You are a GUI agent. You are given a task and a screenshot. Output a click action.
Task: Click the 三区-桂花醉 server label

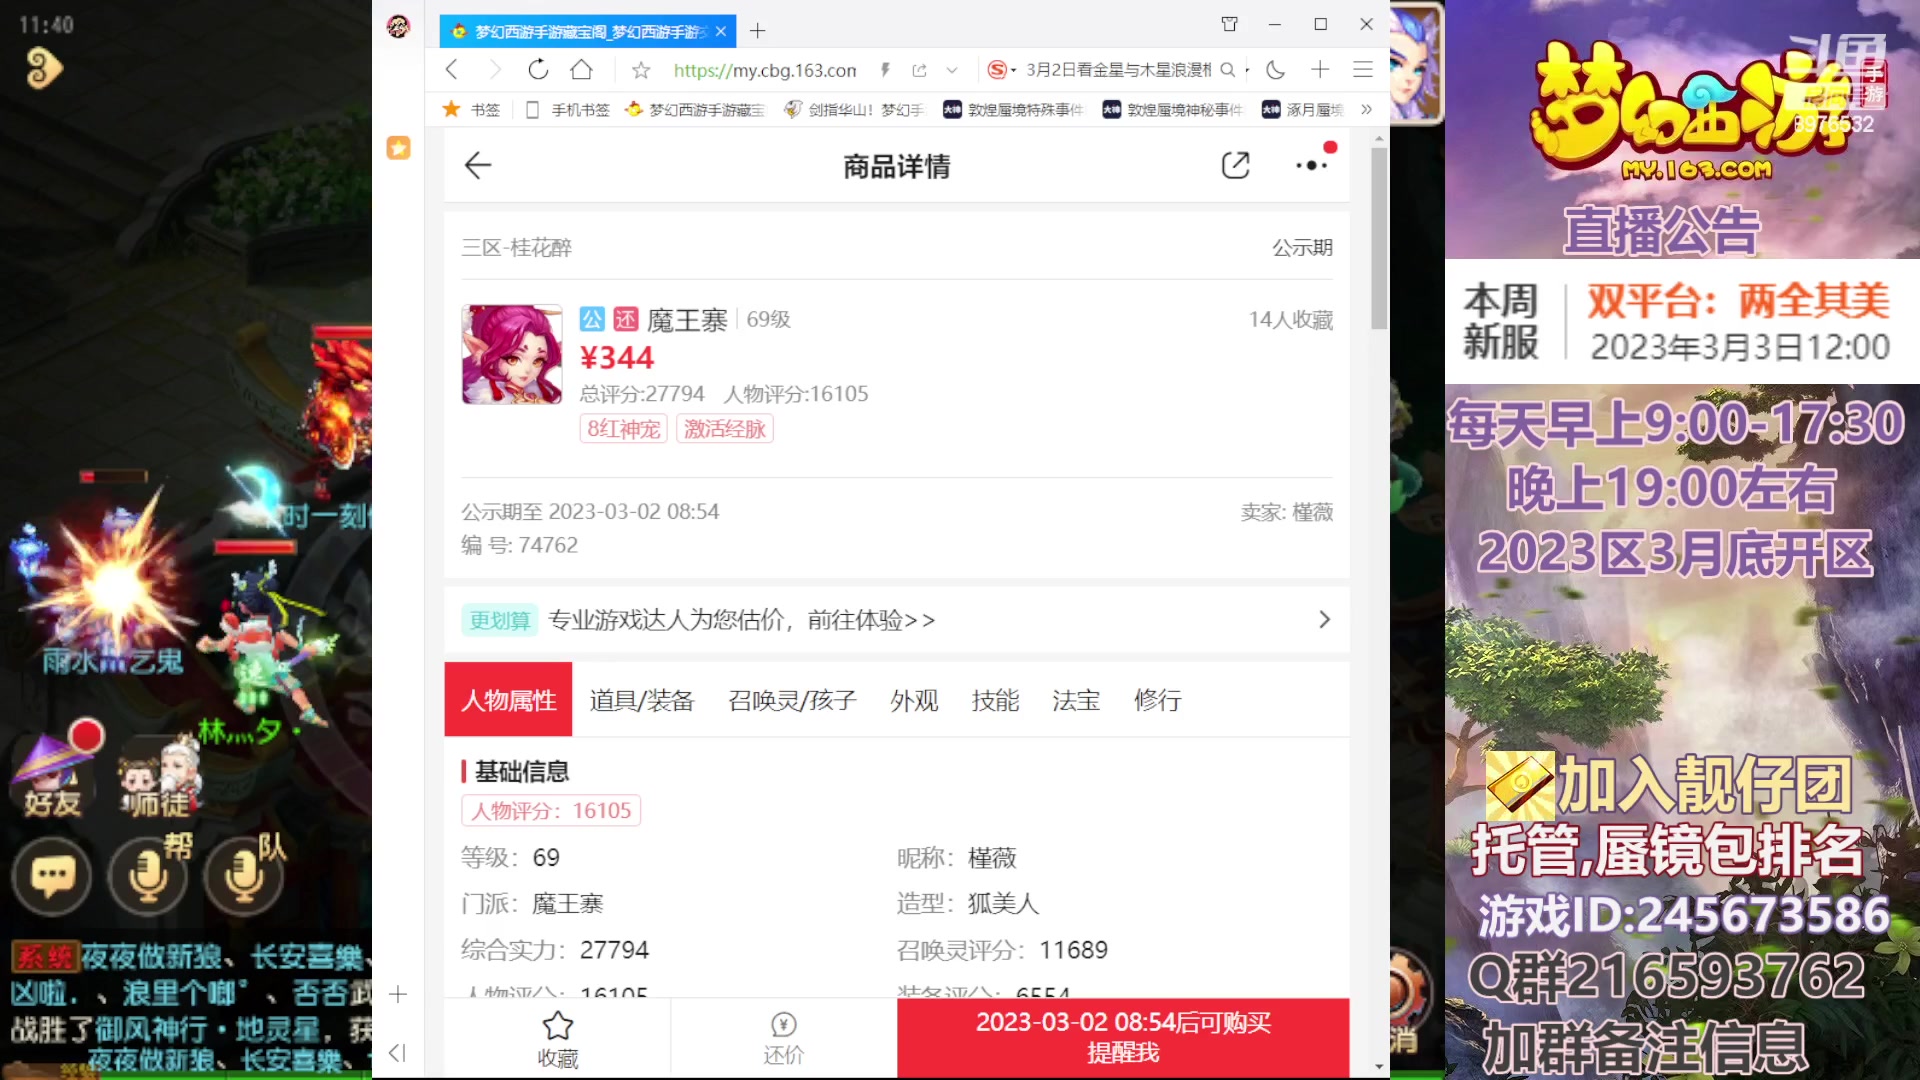click(x=516, y=248)
